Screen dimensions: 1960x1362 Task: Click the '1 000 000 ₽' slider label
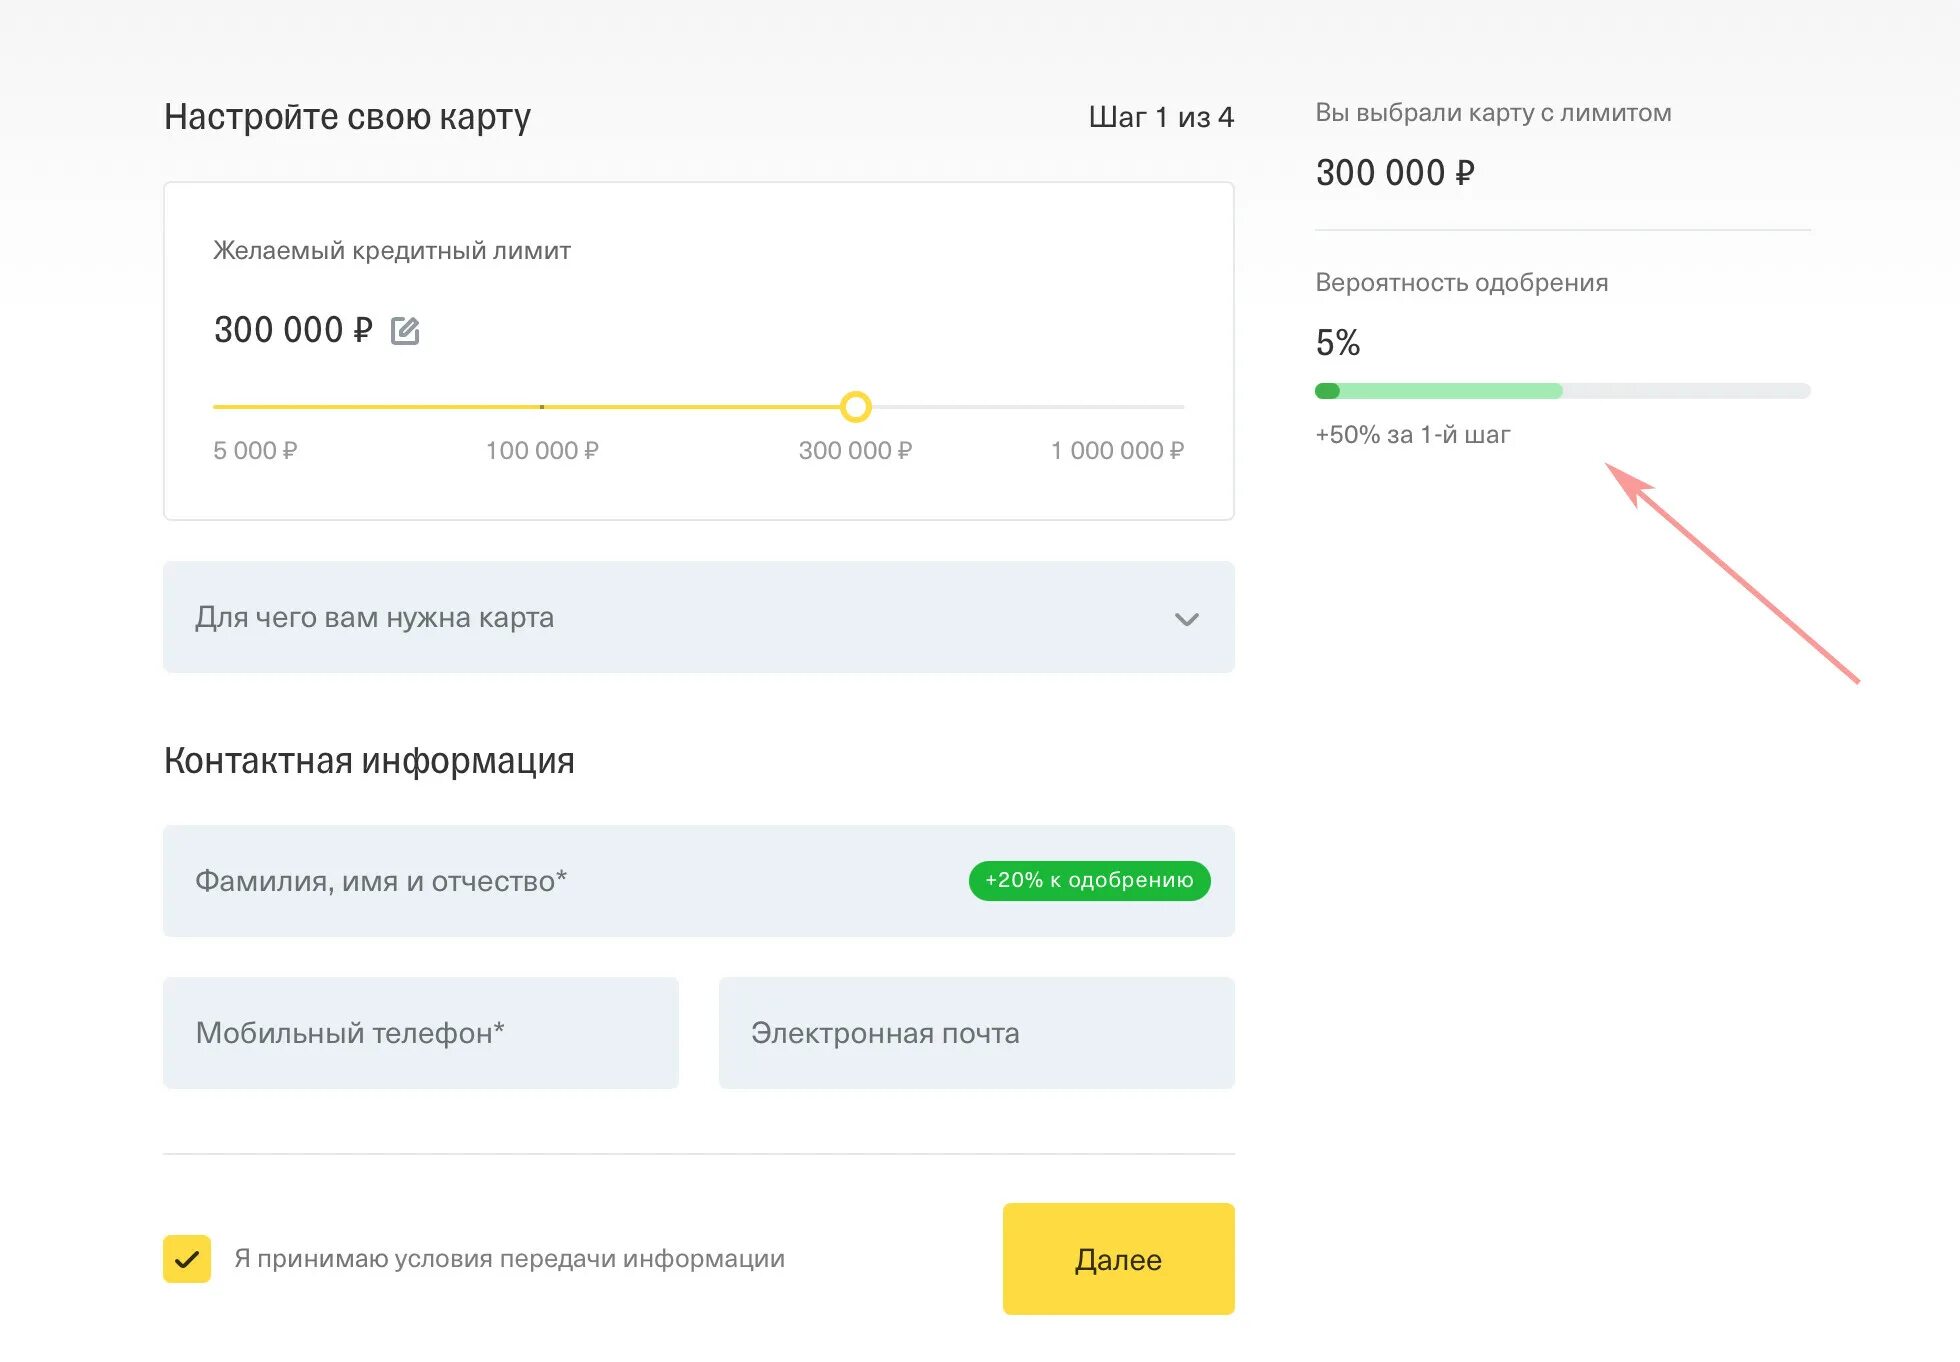[1117, 451]
